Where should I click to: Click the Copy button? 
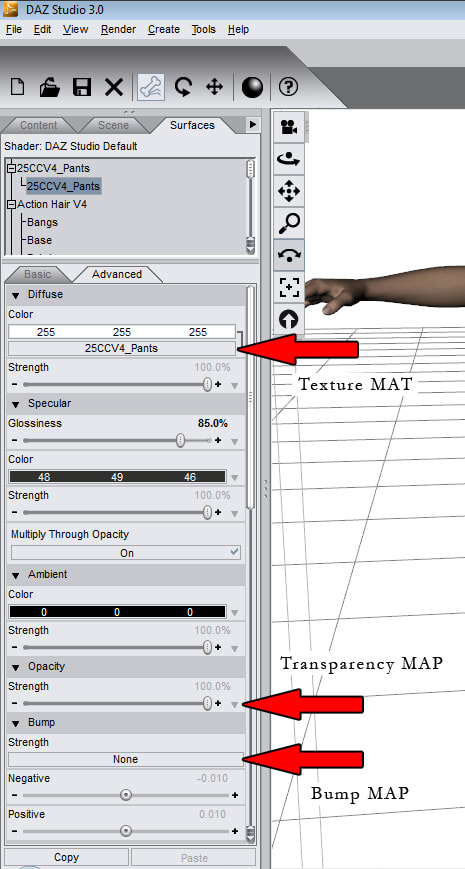tap(67, 857)
